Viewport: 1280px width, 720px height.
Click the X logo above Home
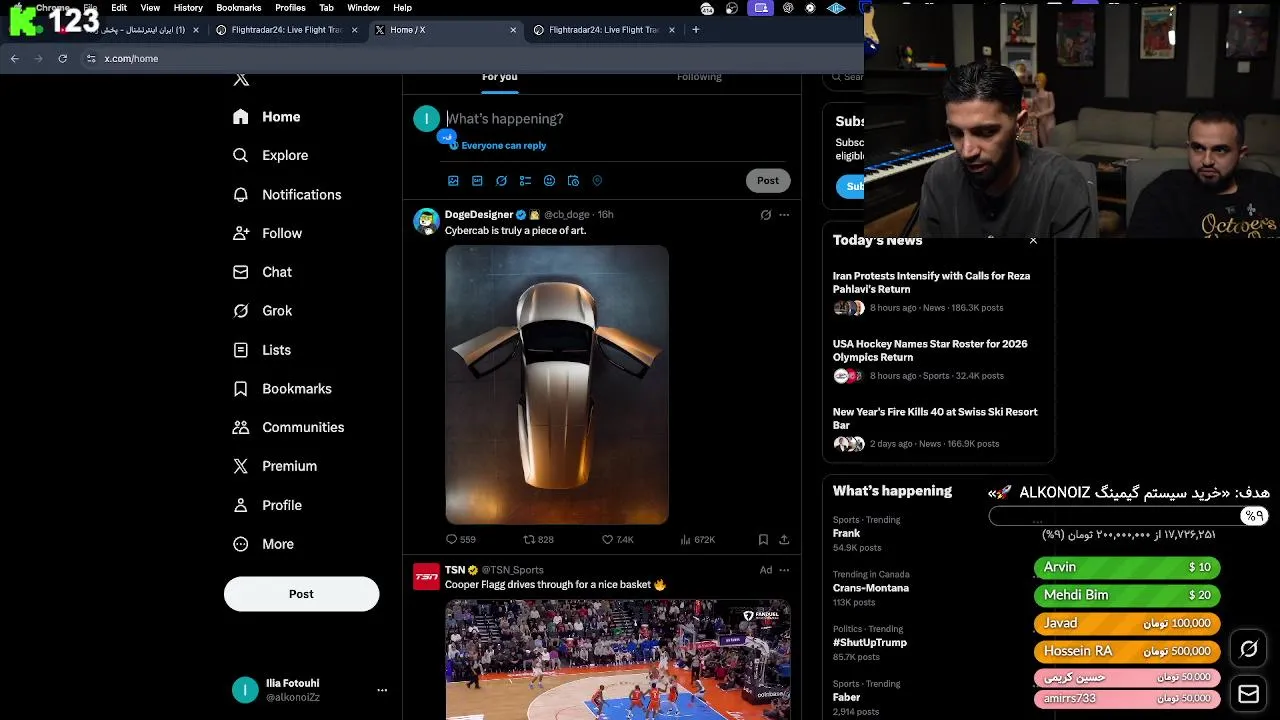[x=240, y=78]
